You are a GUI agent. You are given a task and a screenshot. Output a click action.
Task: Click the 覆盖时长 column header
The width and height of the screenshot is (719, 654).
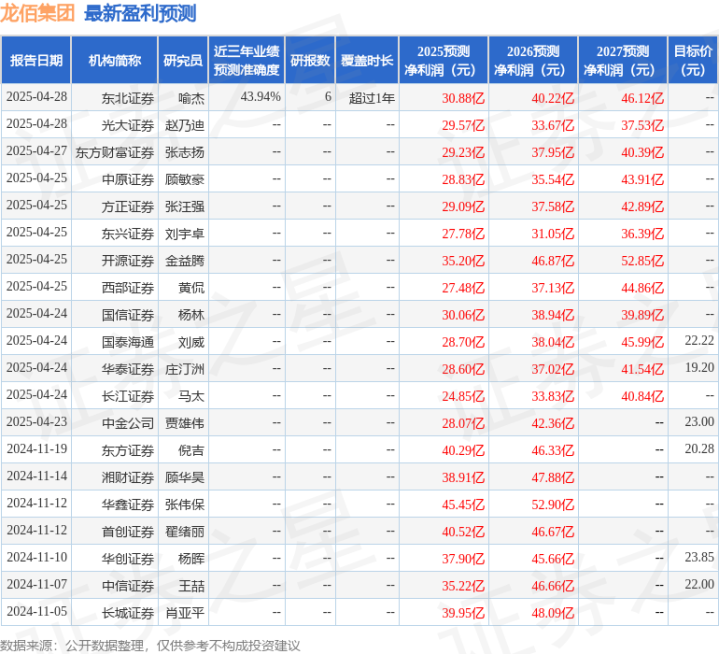pyautogui.click(x=367, y=60)
